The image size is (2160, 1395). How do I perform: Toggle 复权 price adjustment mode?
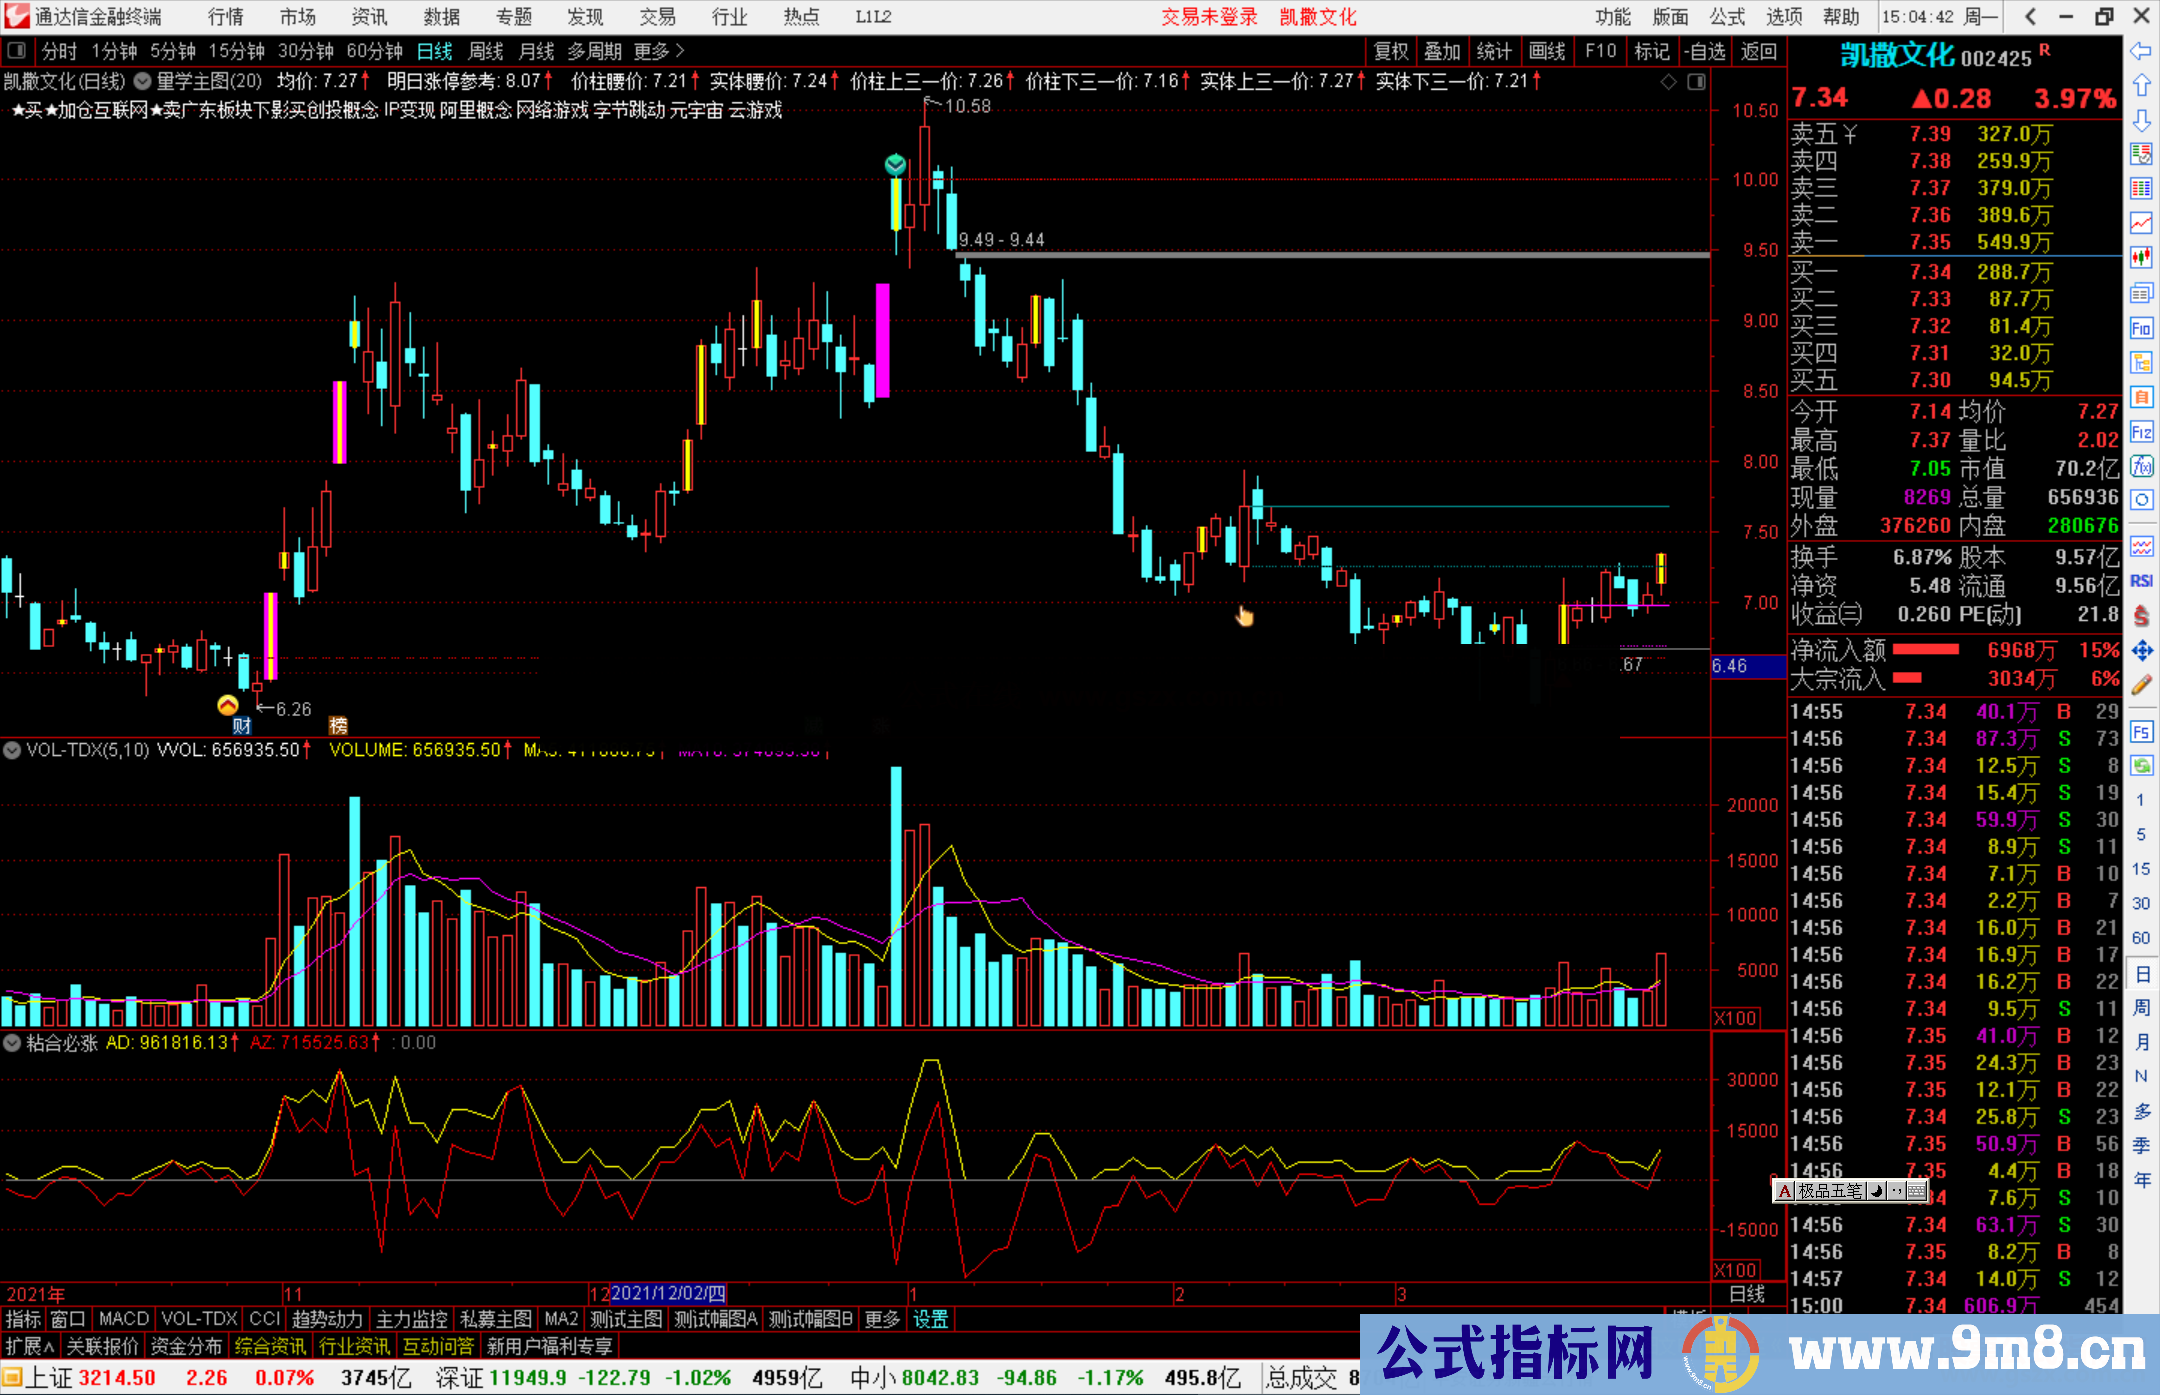pyautogui.click(x=1390, y=51)
